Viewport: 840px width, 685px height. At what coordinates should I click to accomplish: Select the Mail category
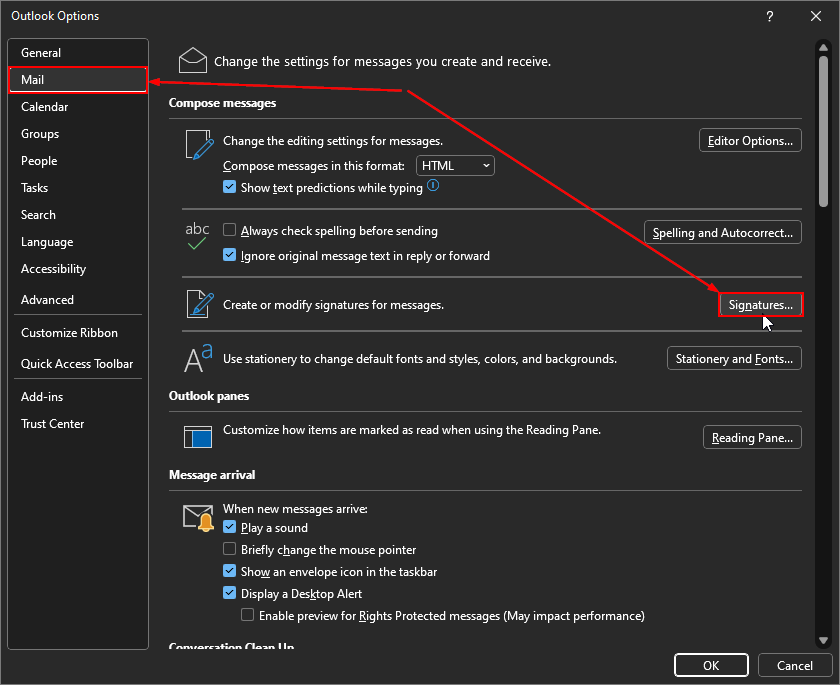point(78,80)
